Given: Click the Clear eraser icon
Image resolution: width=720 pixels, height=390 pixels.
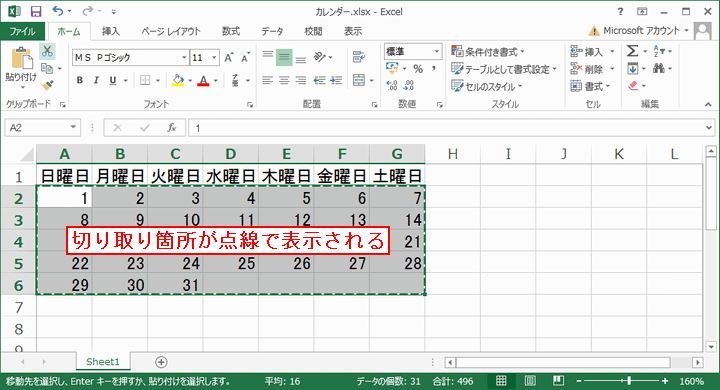Looking at the screenshot, I should pos(633,86).
